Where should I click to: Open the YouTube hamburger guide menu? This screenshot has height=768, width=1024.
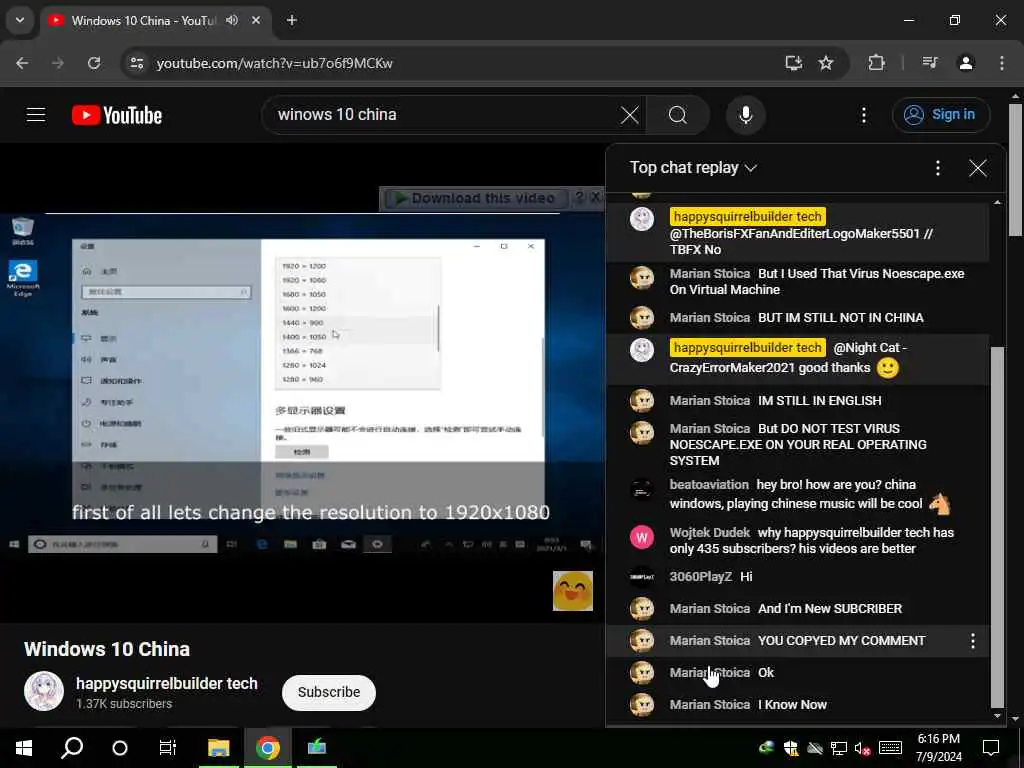point(36,115)
